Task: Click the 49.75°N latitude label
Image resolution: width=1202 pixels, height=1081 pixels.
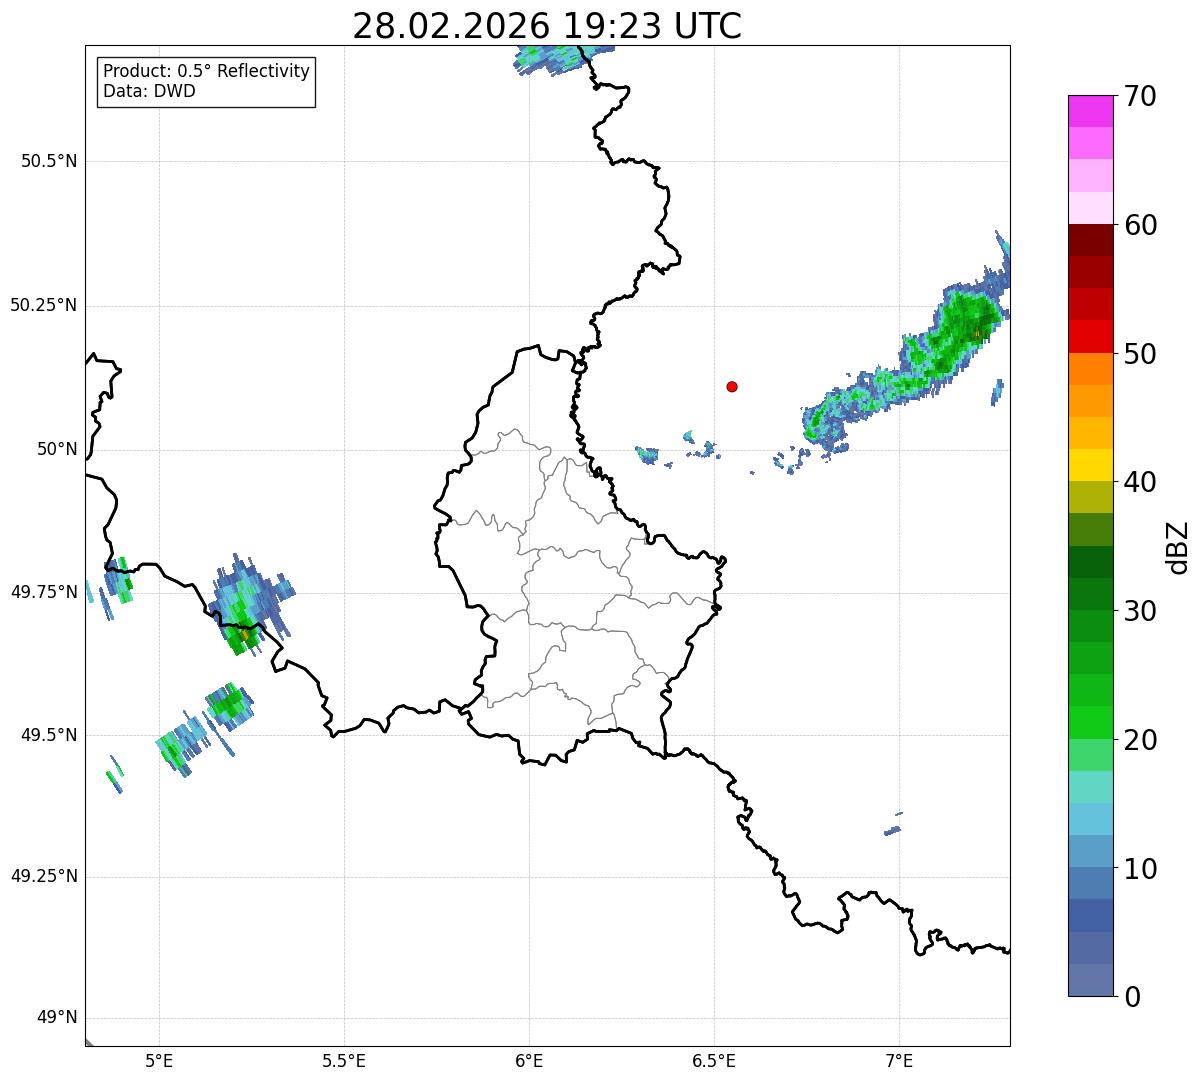Action: tap(43, 592)
